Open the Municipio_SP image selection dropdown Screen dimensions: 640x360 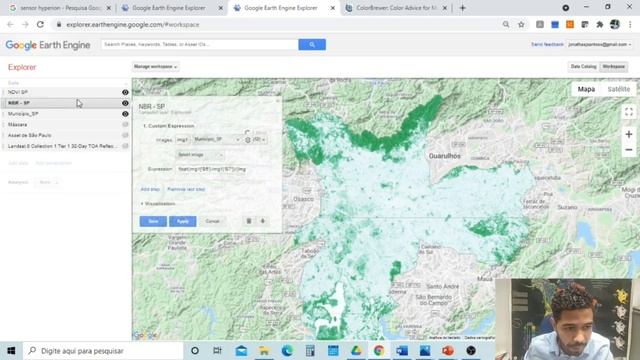217,140
